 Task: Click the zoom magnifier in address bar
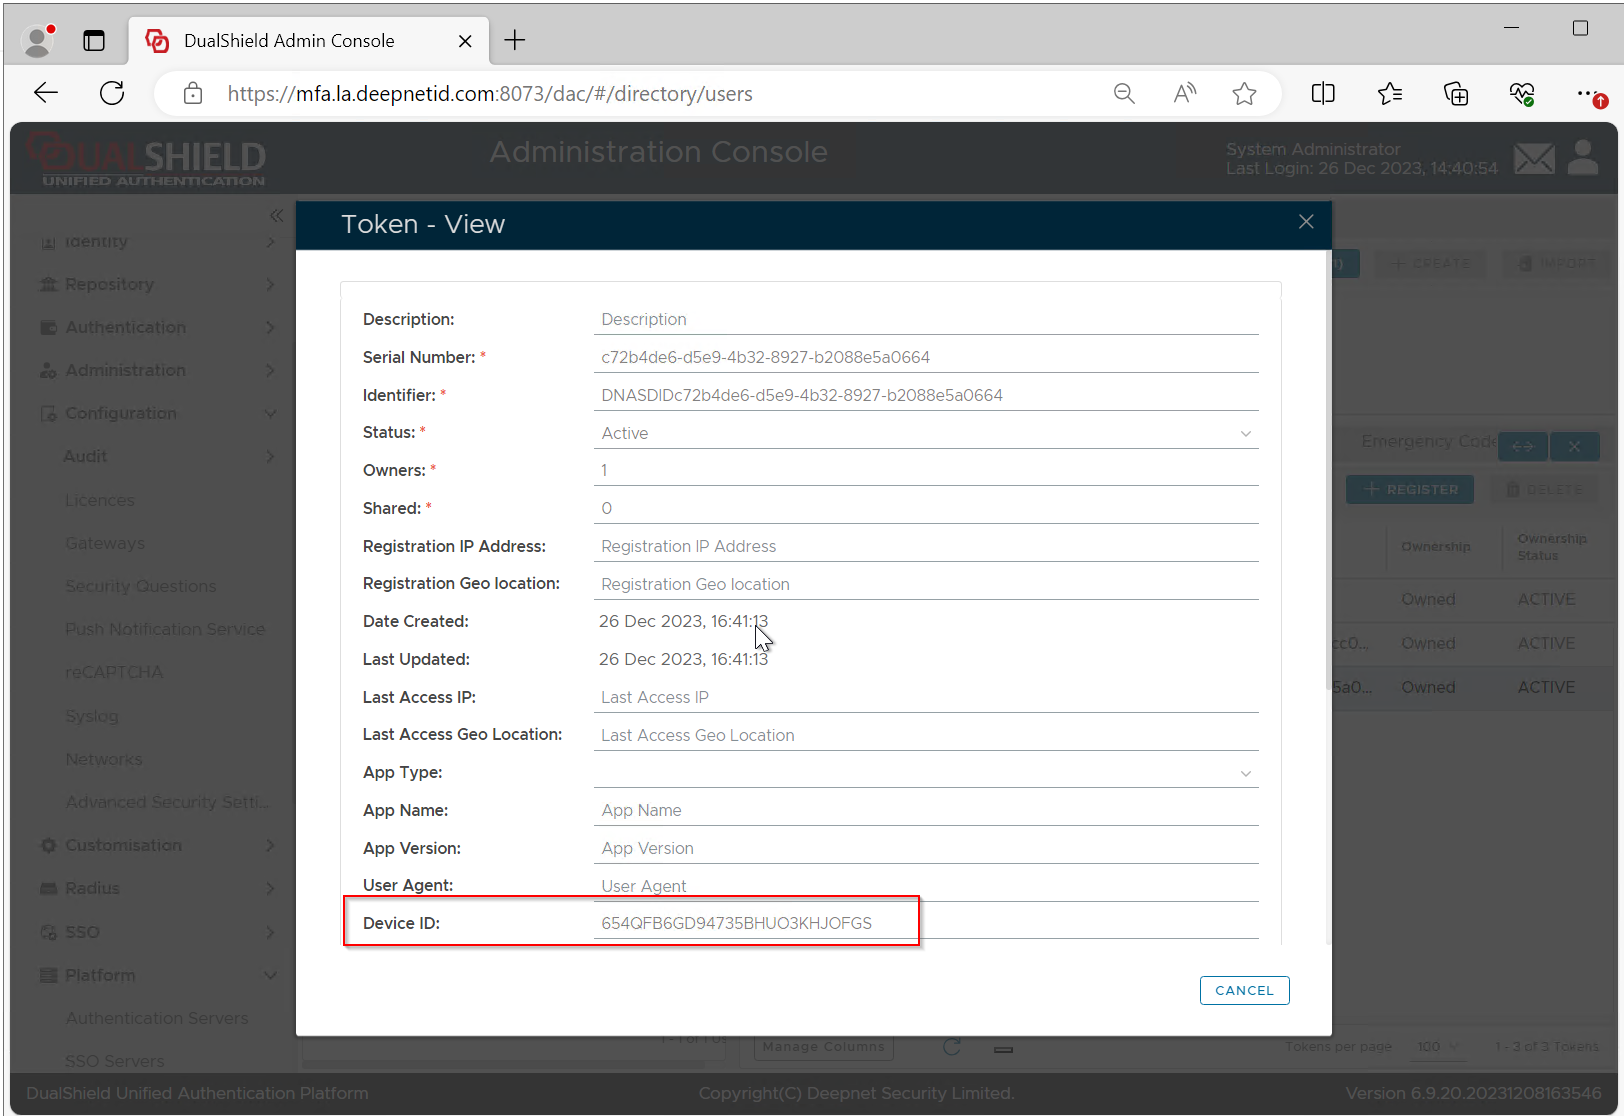[x=1124, y=94]
